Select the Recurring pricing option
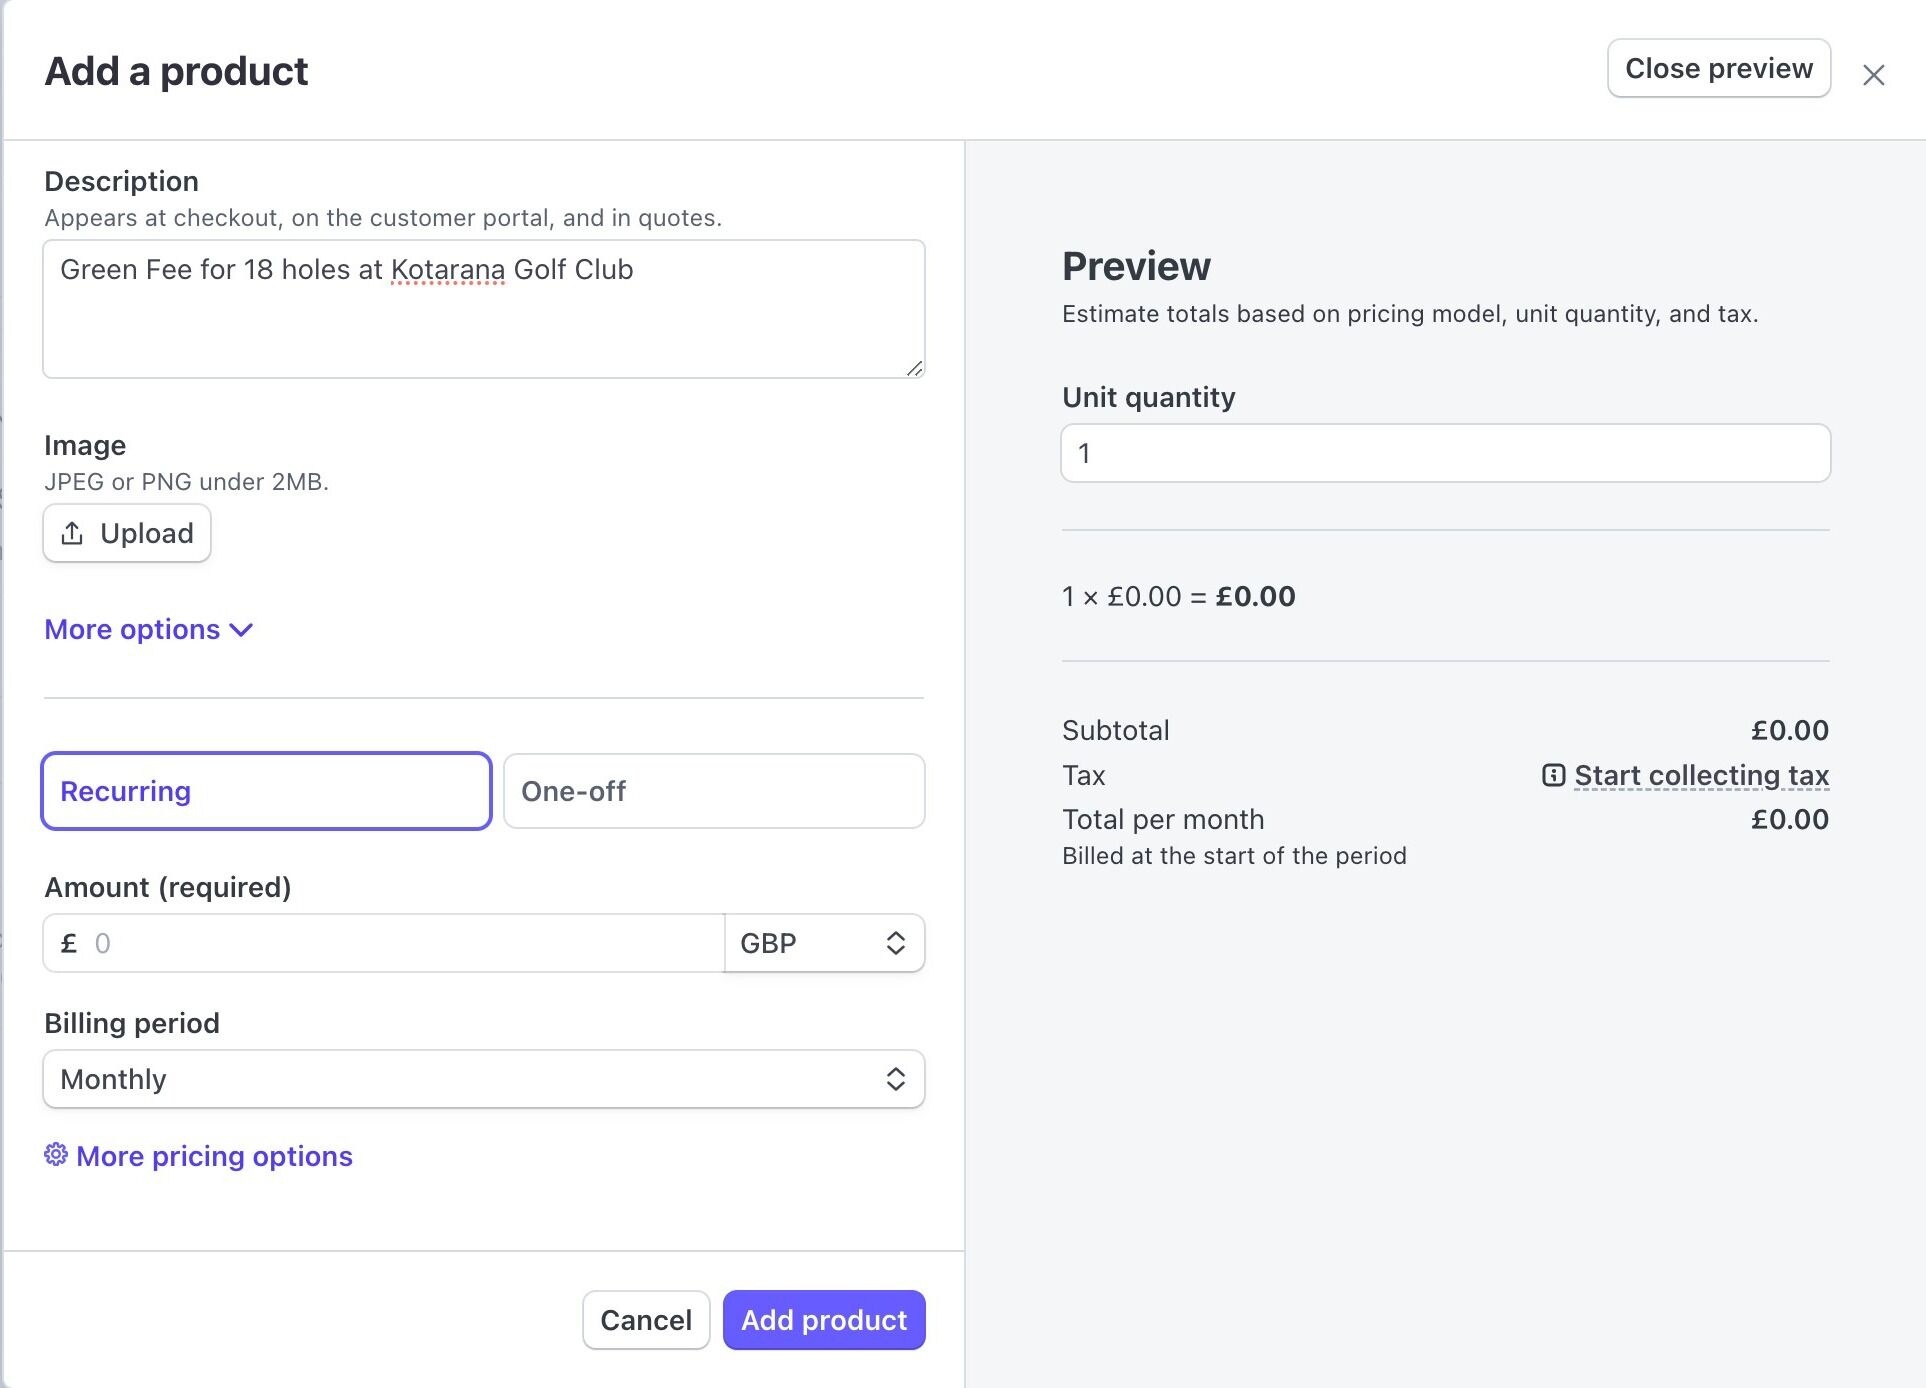 [266, 791]
